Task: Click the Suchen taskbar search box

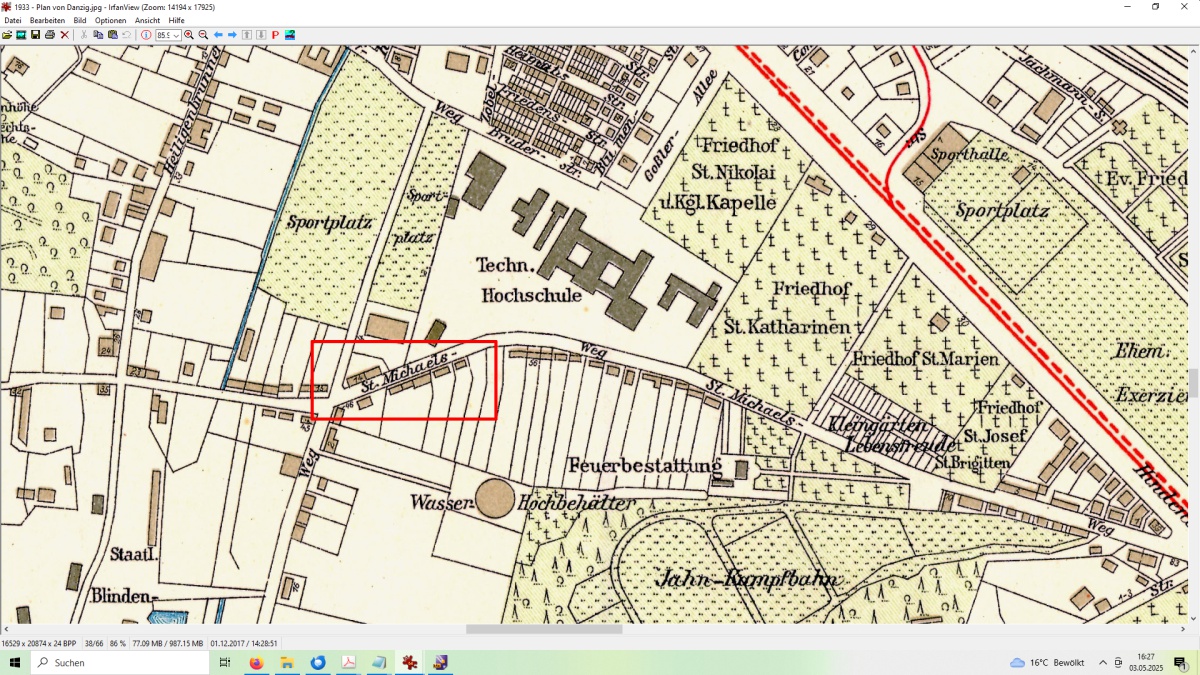Action: [120, 662]
